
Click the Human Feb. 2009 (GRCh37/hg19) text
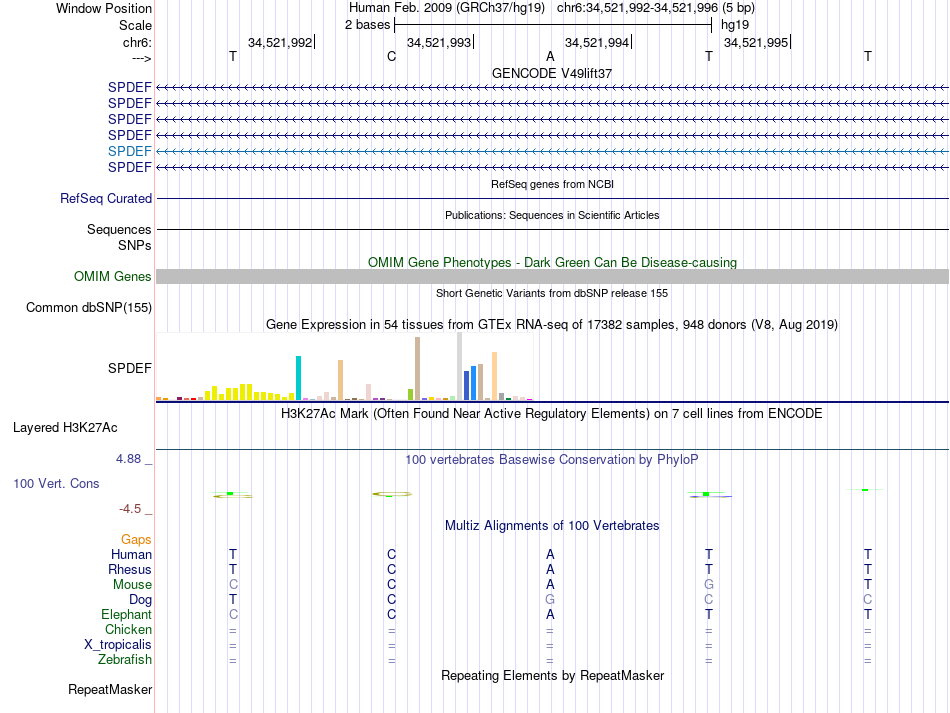(447, 8)
